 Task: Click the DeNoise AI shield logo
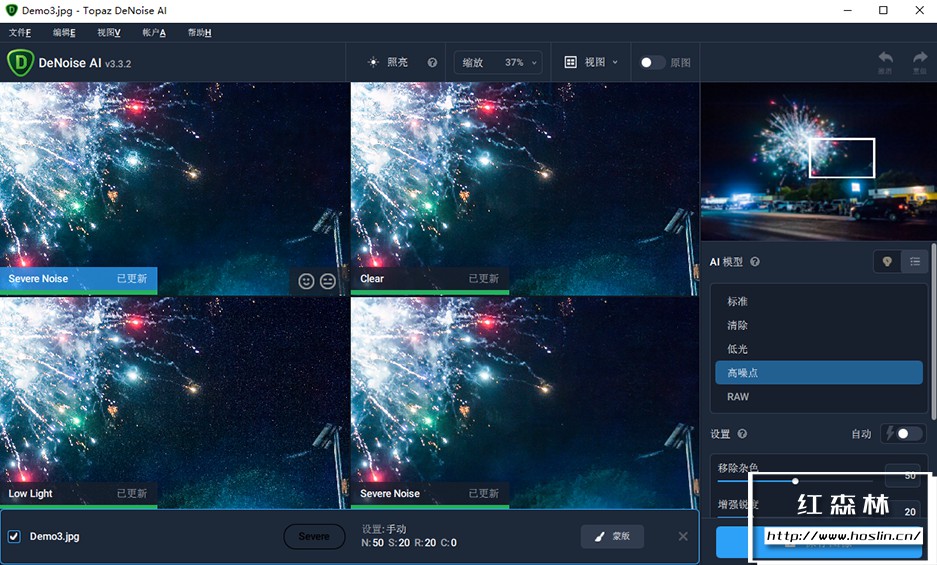[x=20, y=63]
